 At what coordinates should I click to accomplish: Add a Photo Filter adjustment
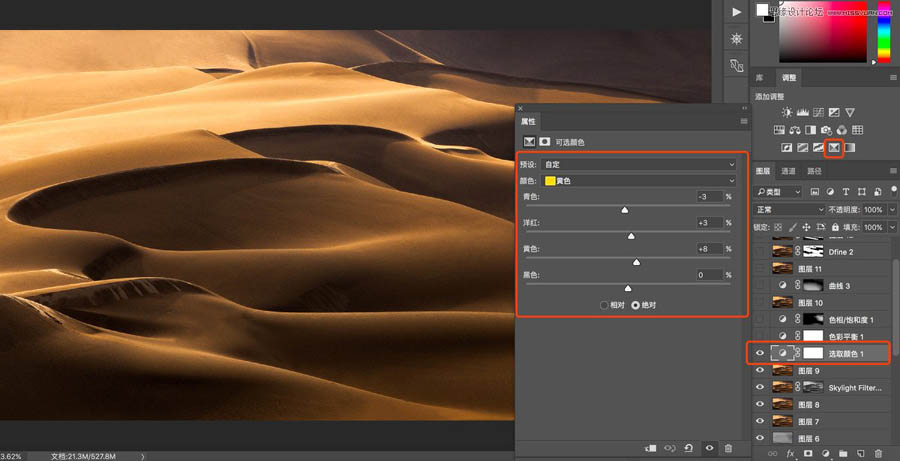[x=826, y=130]
